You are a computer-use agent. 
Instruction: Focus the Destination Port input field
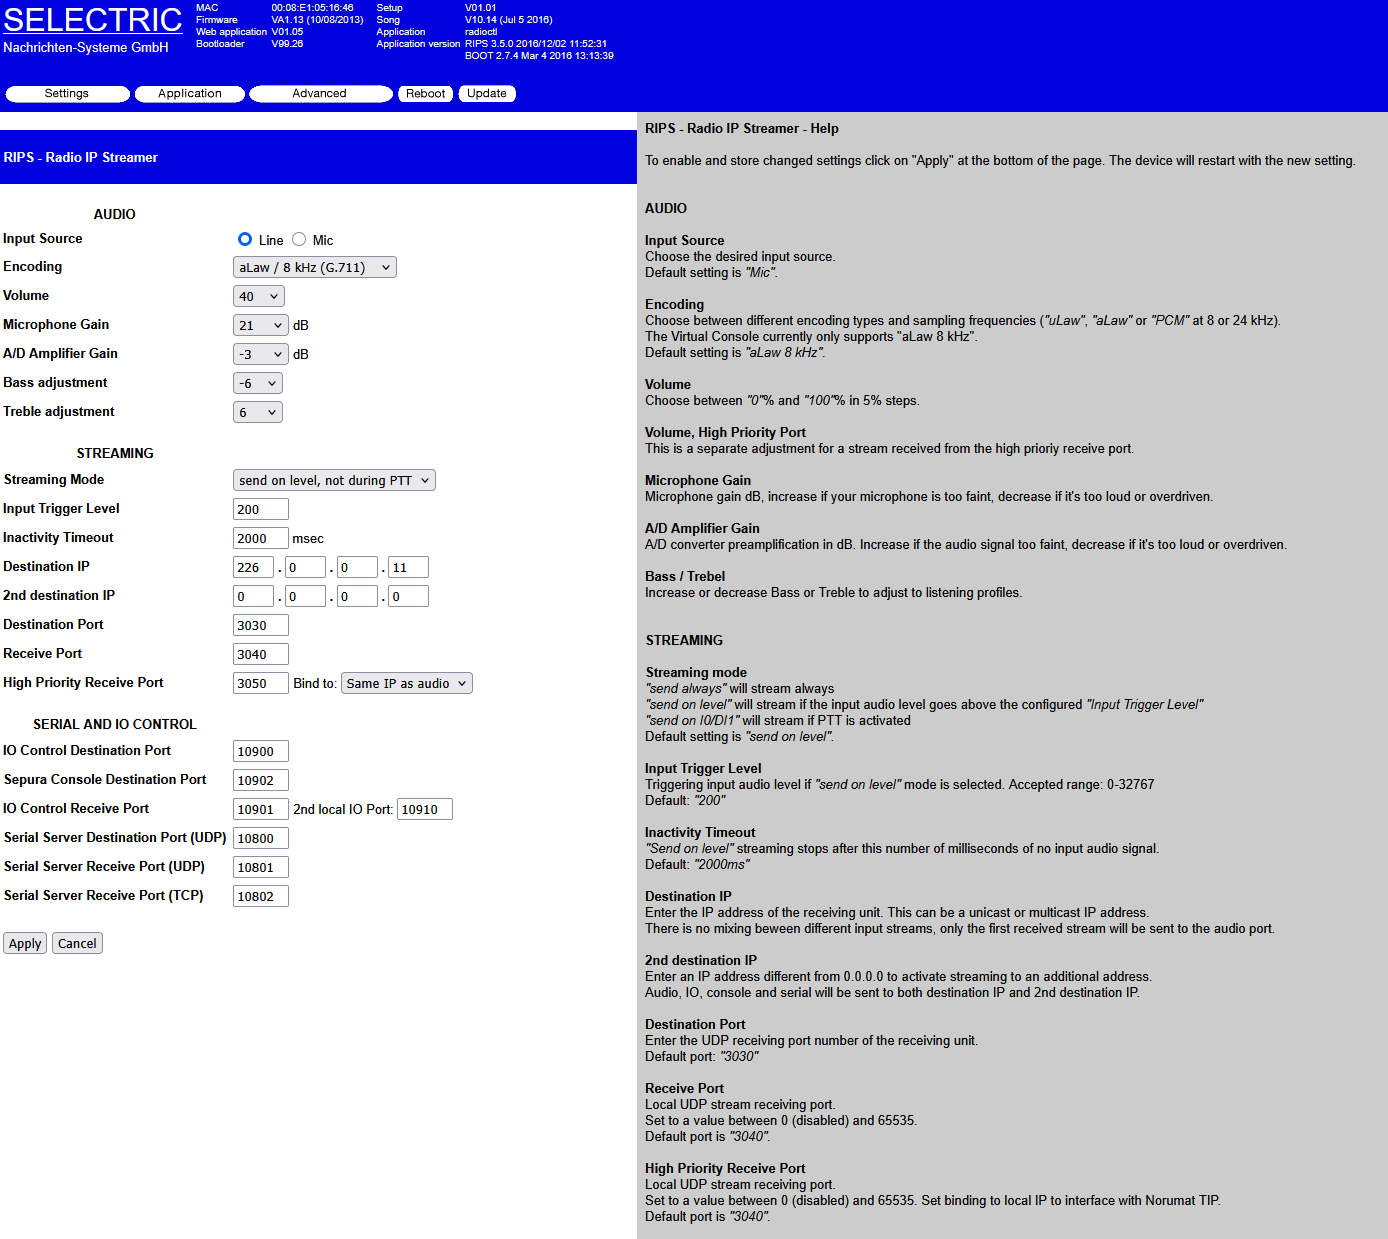tap(261, 625)
